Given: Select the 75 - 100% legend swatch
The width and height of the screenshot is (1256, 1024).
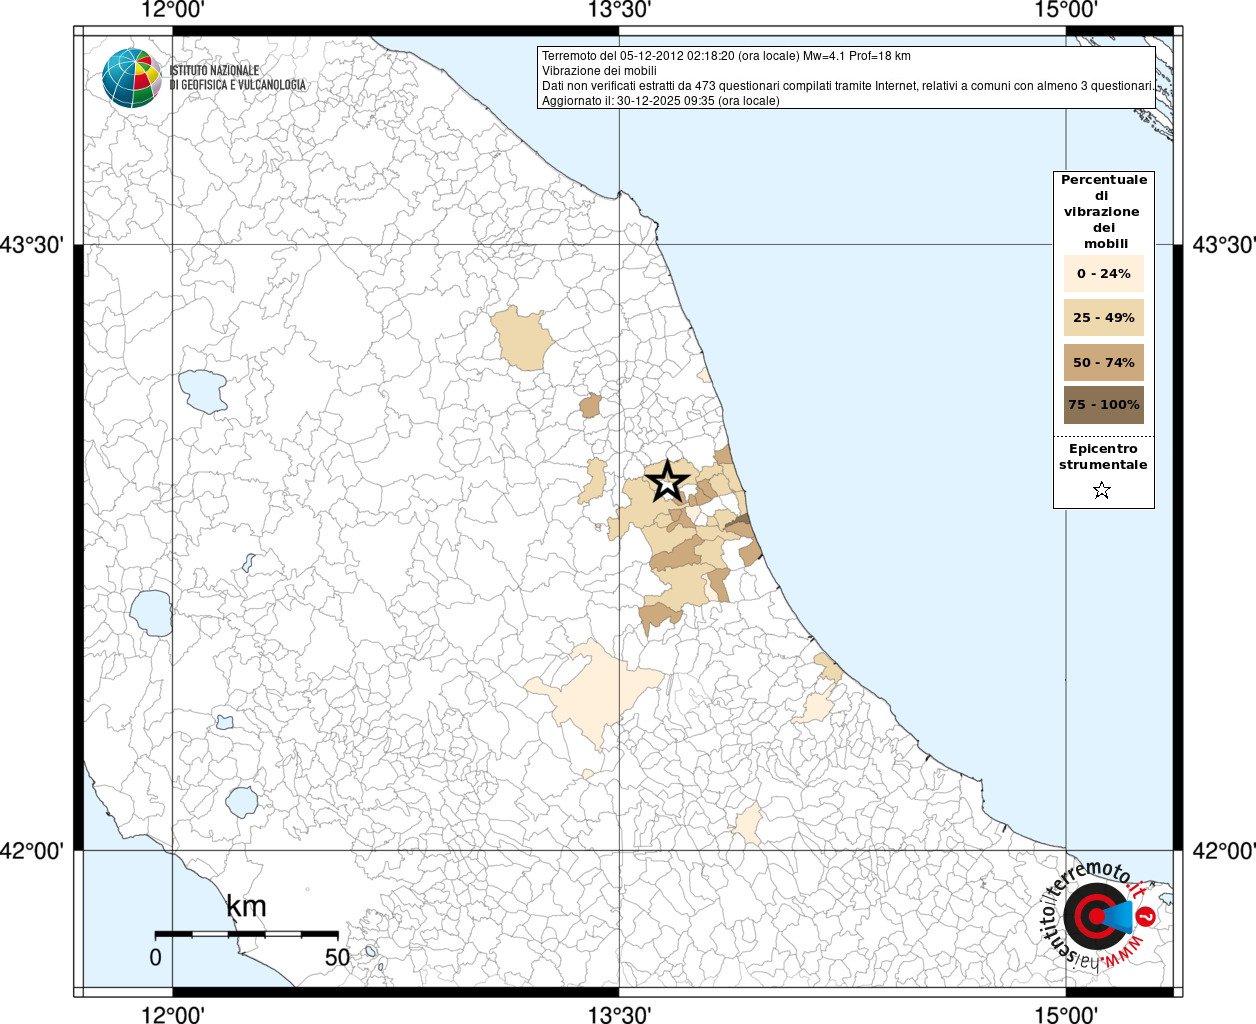Looking at the screenshot, I should [x=1103, y=405].
